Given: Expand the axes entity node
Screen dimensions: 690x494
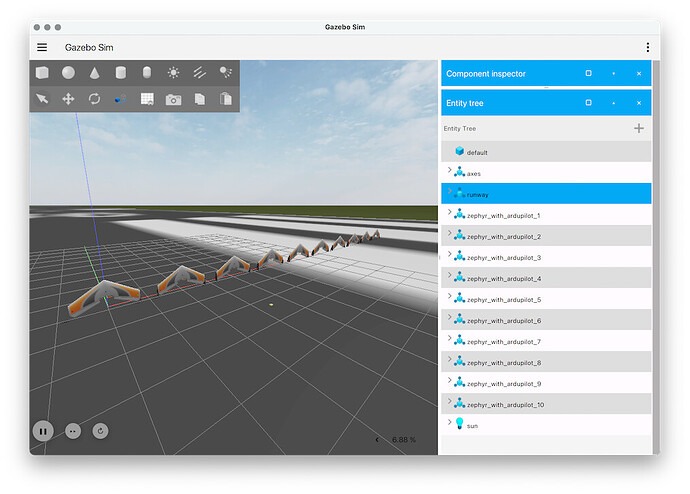Looking at the screenshot, I should click(449, 173).
